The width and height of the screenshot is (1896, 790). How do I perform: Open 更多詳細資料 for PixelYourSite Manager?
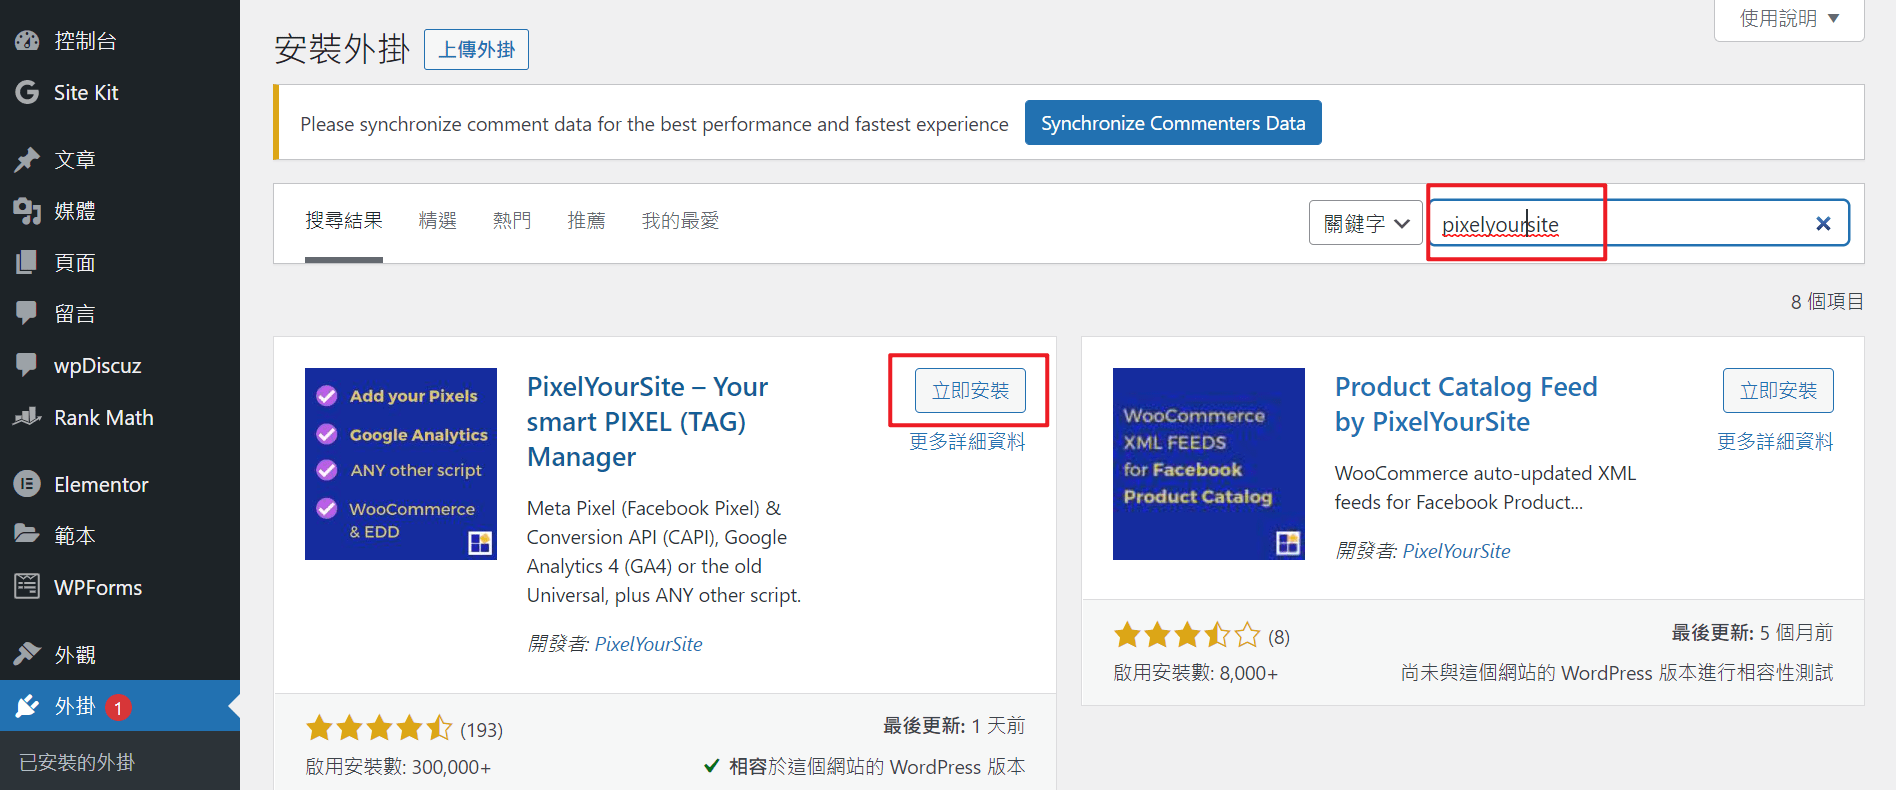click(x=967, y=442)
